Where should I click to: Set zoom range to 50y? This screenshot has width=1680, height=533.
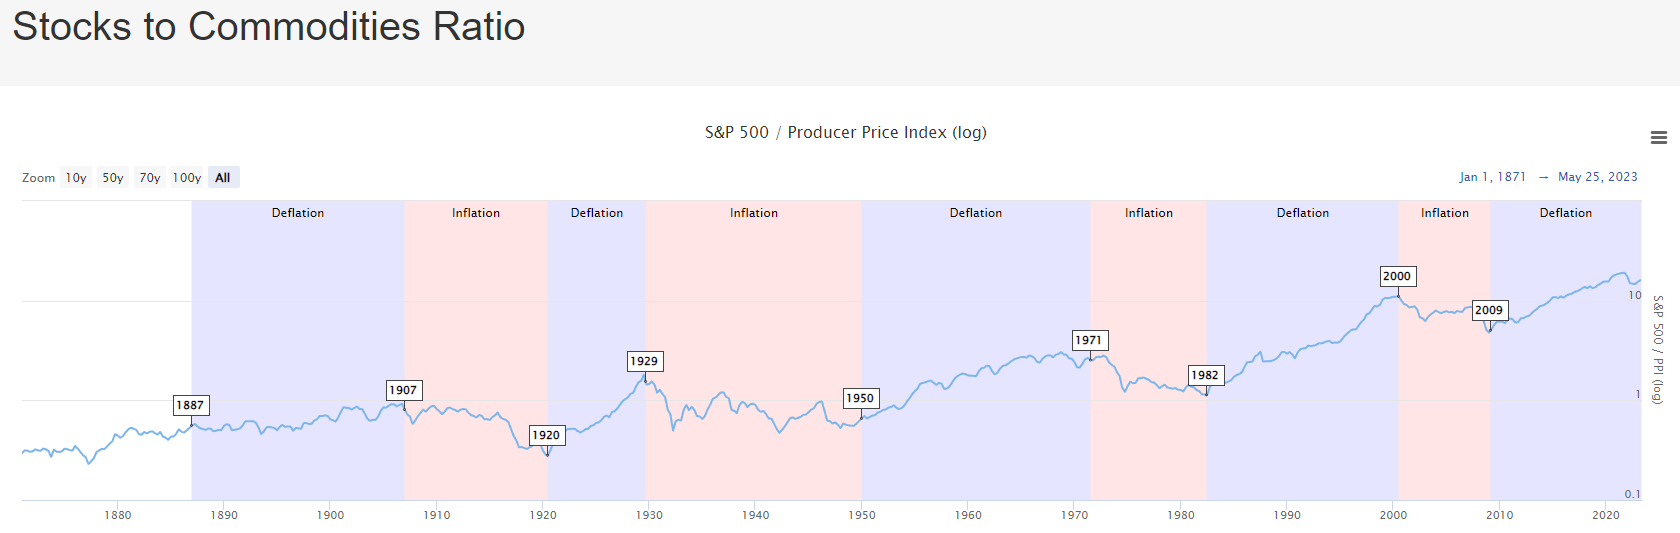coord(113,178)
